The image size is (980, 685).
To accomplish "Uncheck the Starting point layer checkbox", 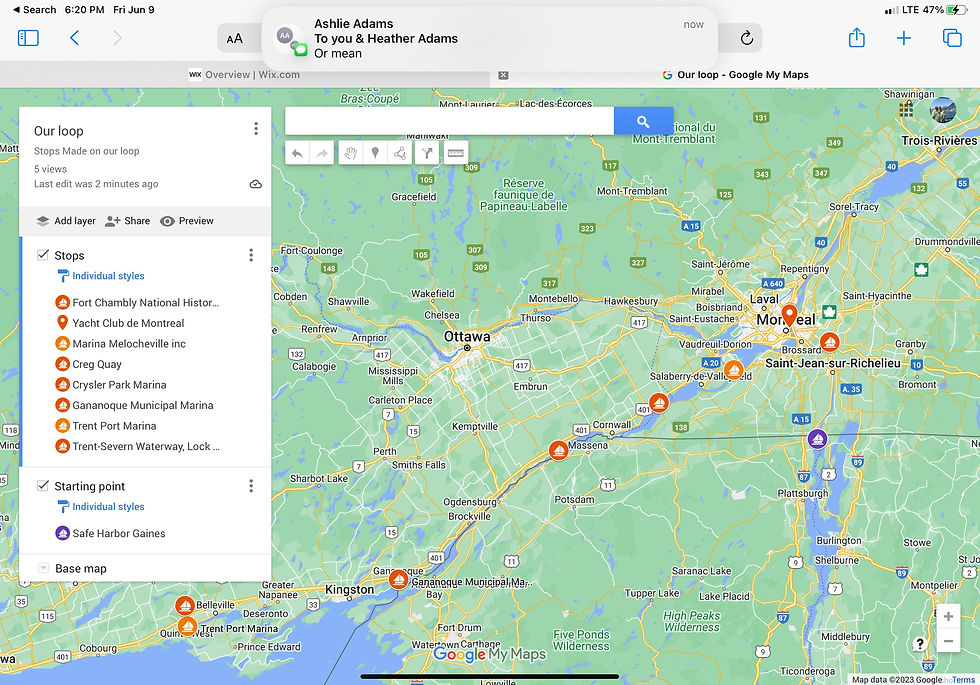I will pos(43,486).
